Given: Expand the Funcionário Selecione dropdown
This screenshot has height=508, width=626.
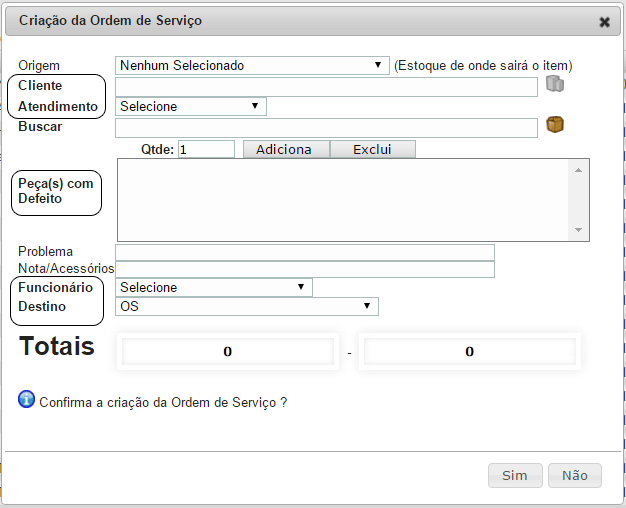Looking at the screenshot, I should click(x=214, y=288).
